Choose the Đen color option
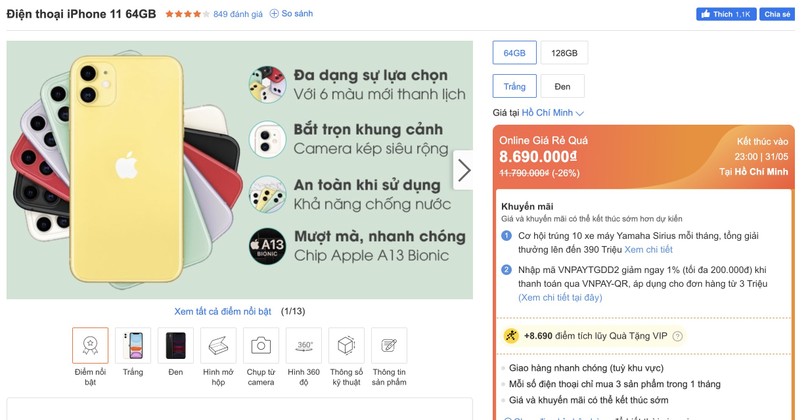810x420 pixels. [563, 87]
